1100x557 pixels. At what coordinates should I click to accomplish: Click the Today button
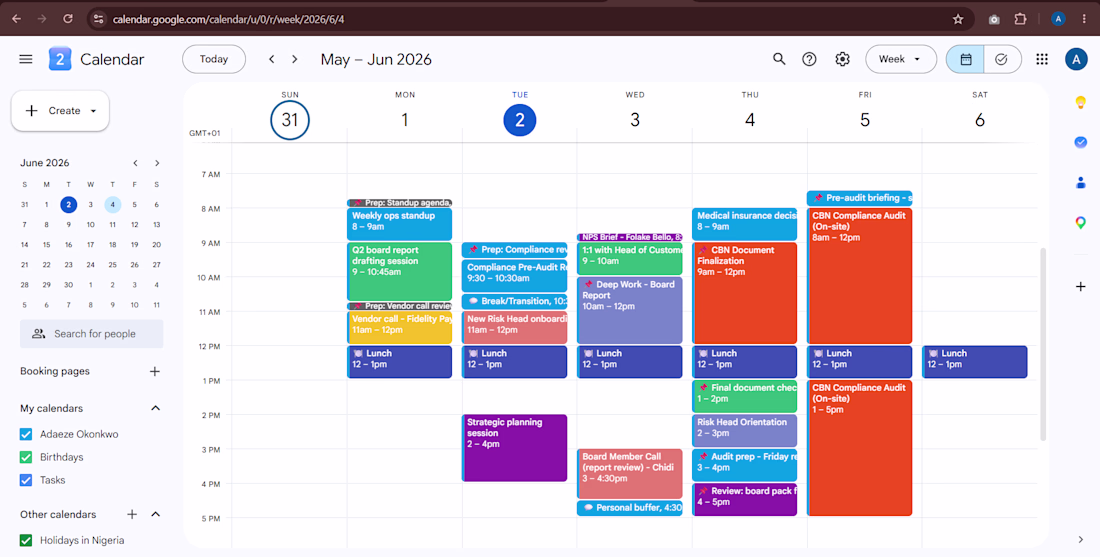coord(214,60)
